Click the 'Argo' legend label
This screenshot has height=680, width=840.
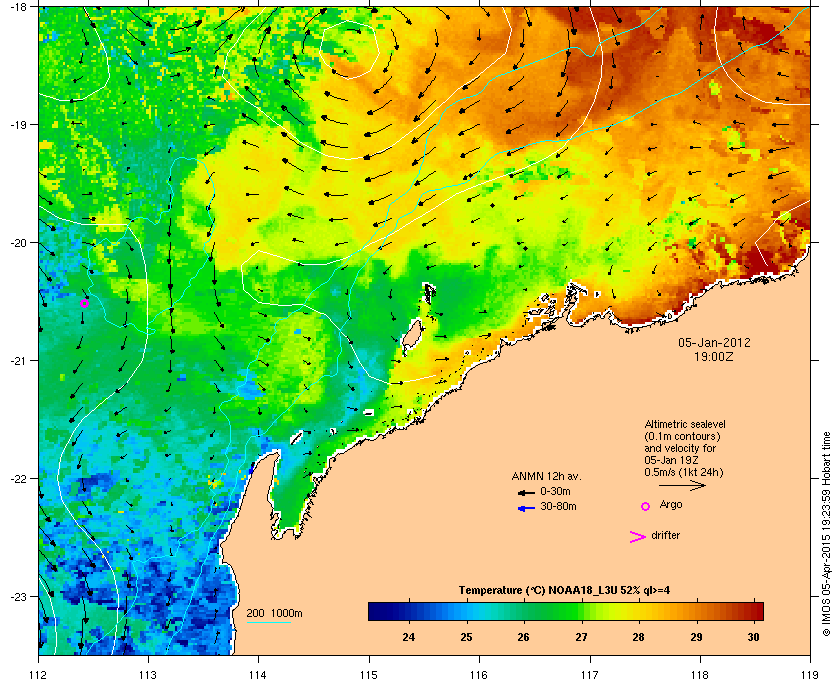671,504
